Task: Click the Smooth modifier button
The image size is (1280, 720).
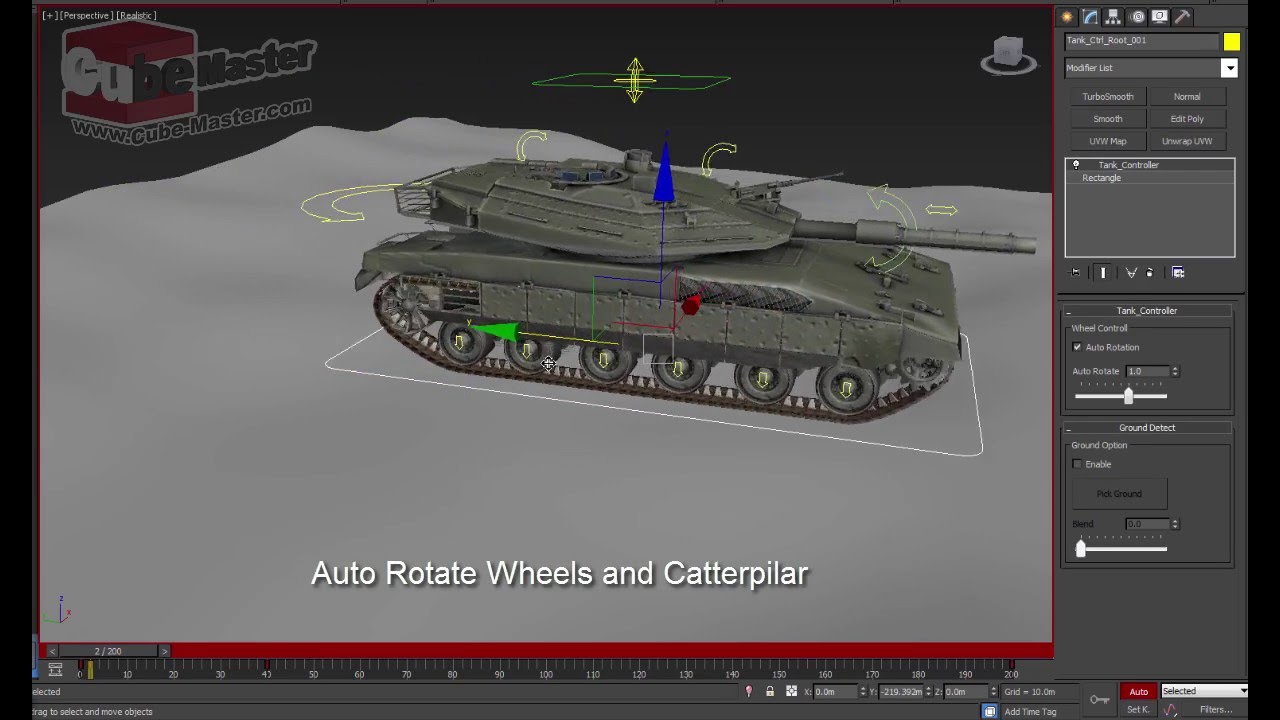Action: click(x=1108, y=119)
